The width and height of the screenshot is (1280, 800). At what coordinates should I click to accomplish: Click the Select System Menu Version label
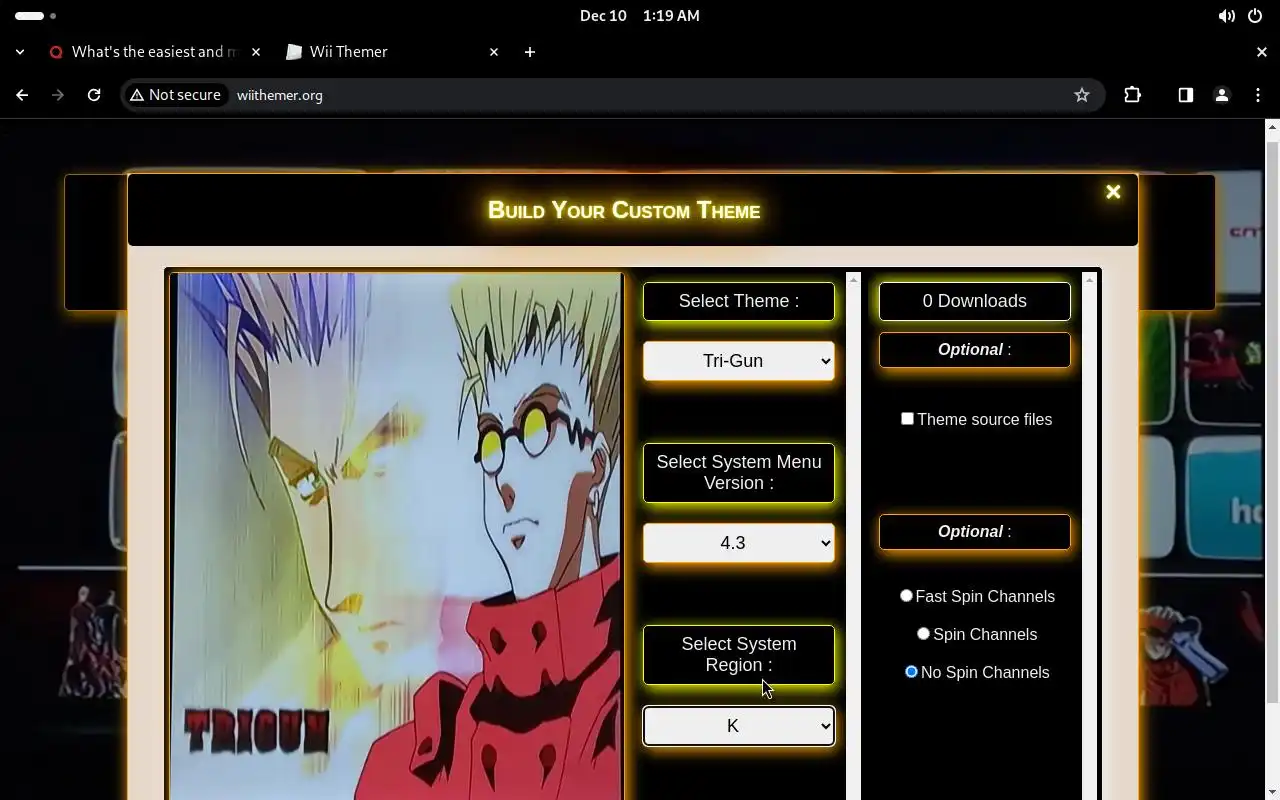tap(739, 472)
